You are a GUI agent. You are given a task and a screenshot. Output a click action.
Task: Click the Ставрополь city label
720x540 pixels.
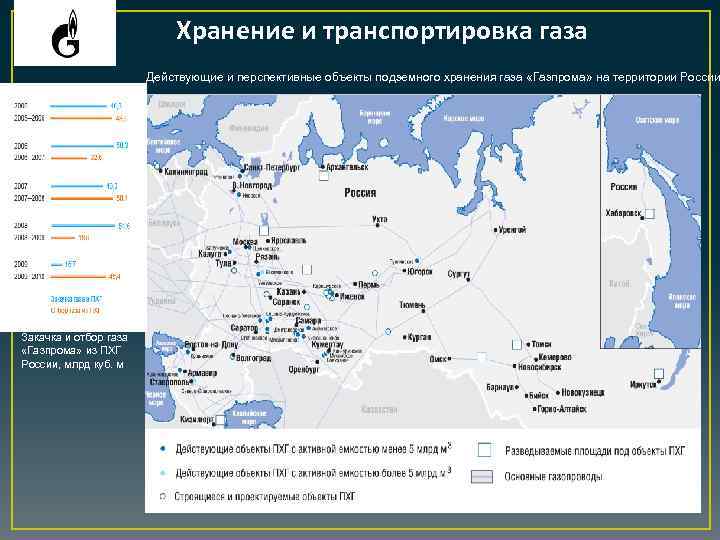(x=170, y=382)
